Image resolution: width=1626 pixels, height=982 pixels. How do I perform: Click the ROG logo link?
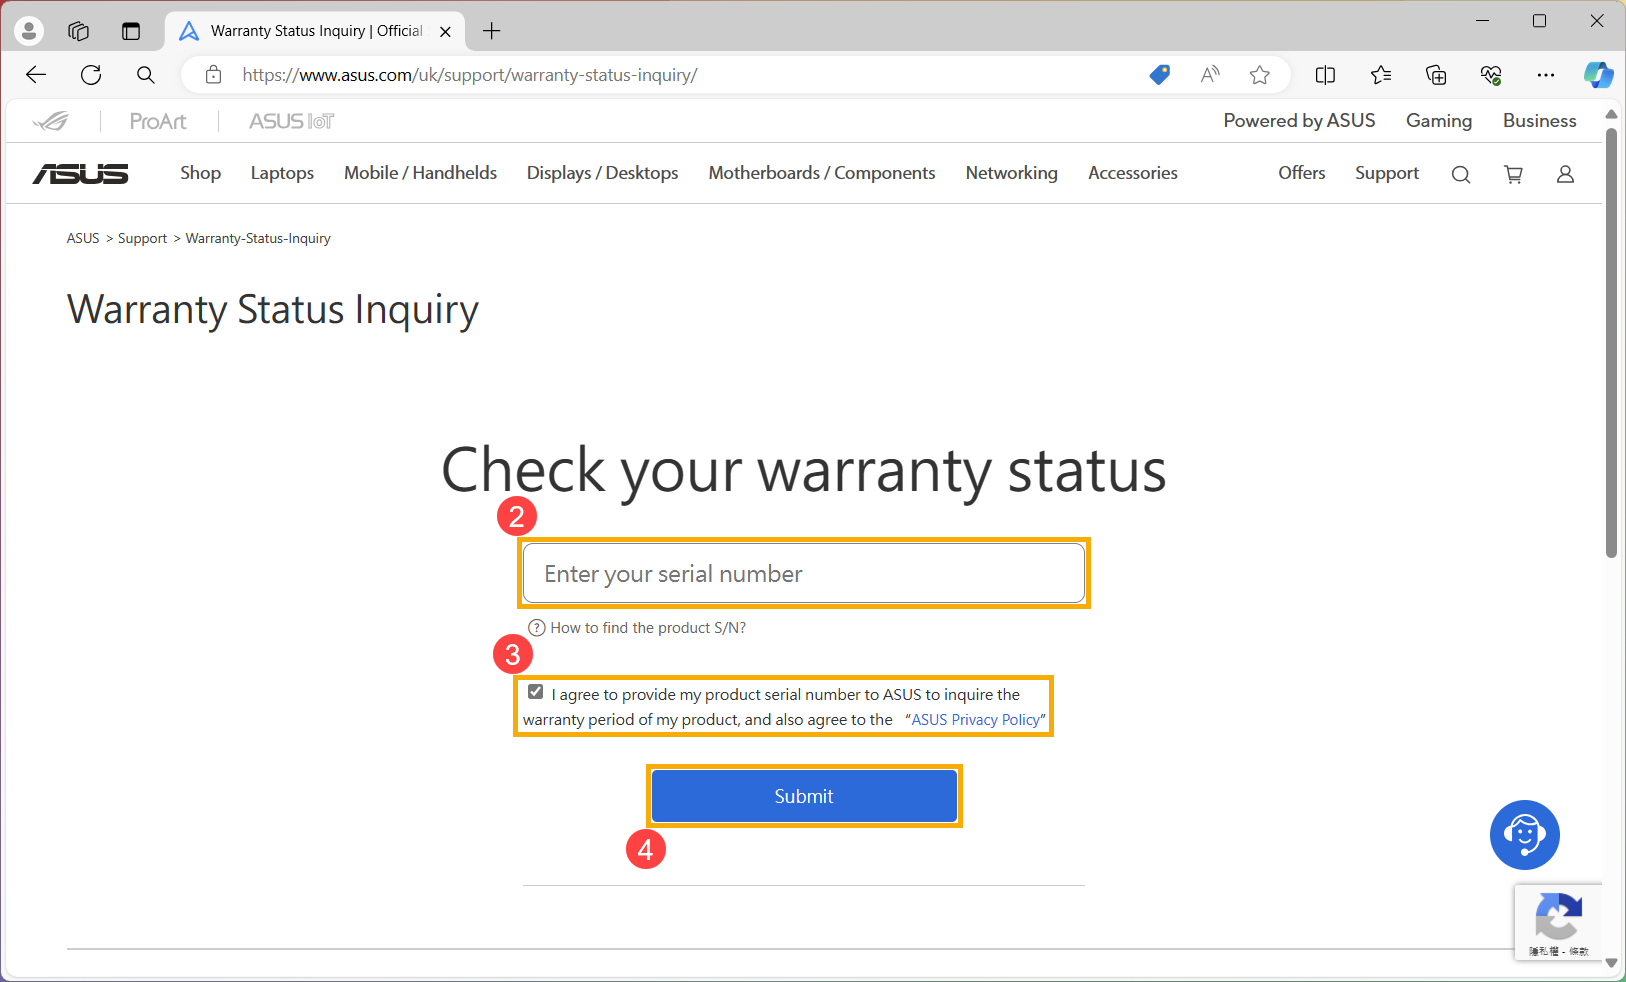[51, 121]
